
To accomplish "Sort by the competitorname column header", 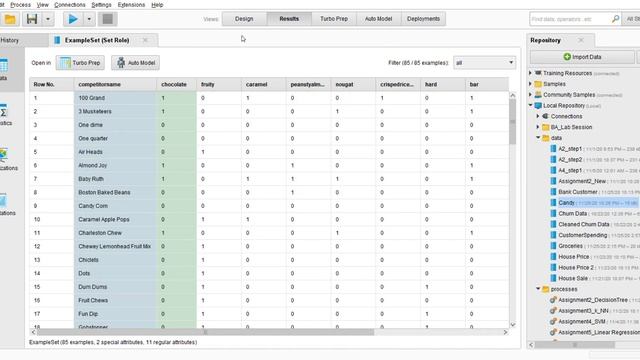I will pos(115,84).
